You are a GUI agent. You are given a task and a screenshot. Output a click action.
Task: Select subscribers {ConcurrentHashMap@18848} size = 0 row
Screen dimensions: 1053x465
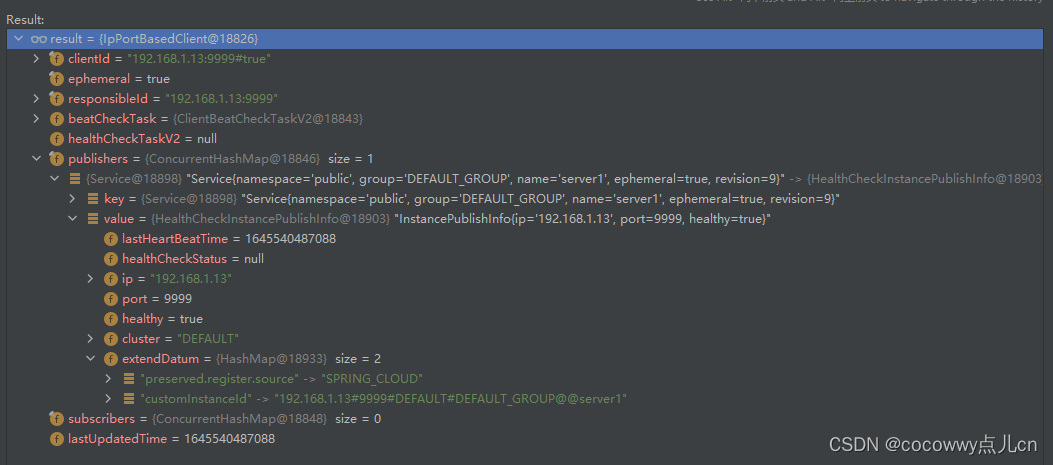click(526, 419)
